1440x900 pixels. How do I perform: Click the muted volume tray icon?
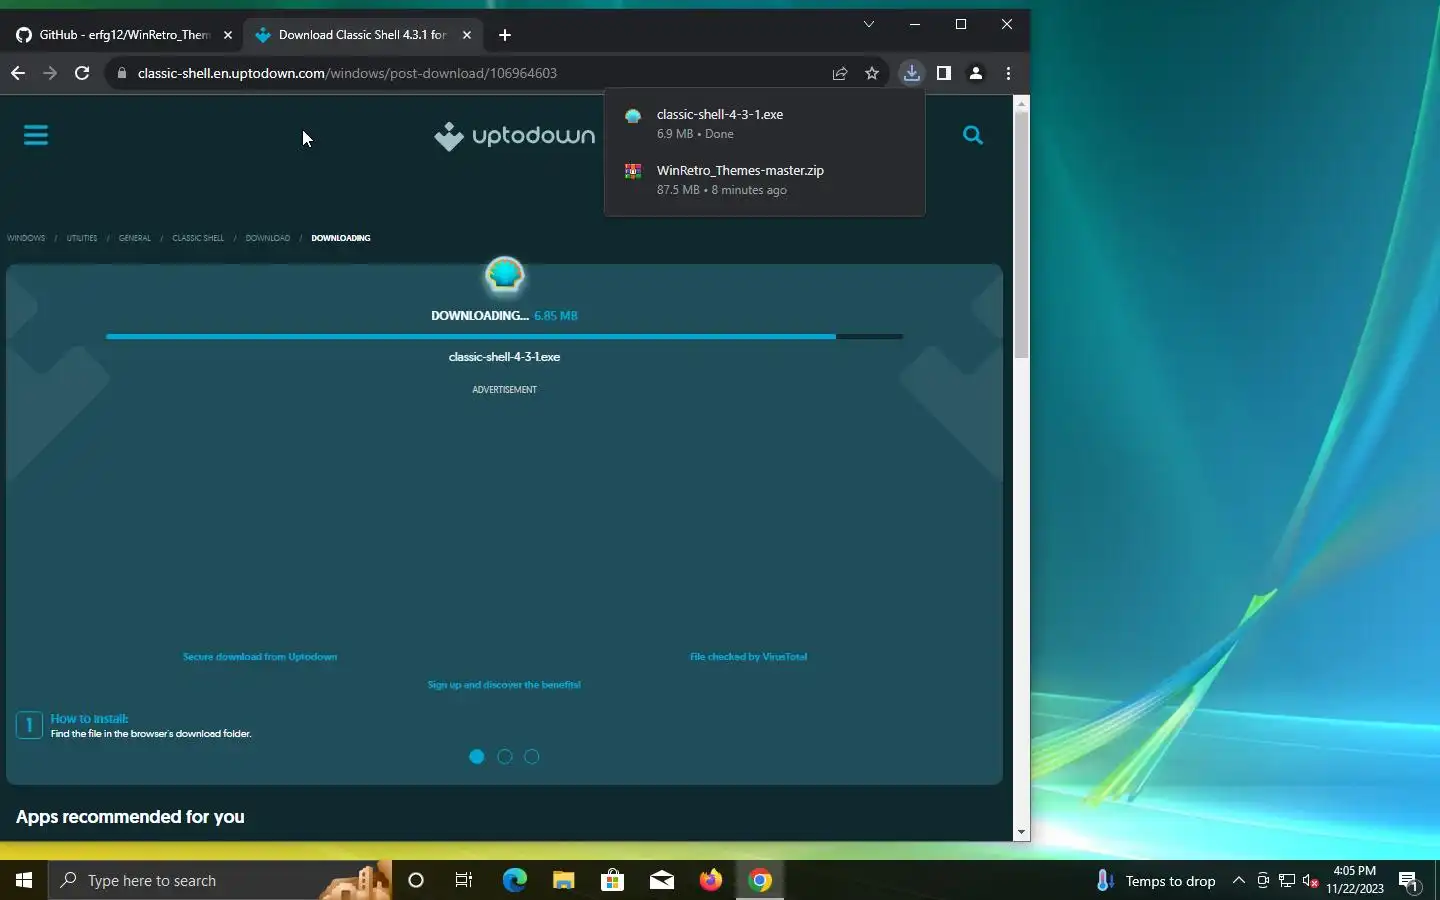pyautogui.click(x=1311, y=881)
